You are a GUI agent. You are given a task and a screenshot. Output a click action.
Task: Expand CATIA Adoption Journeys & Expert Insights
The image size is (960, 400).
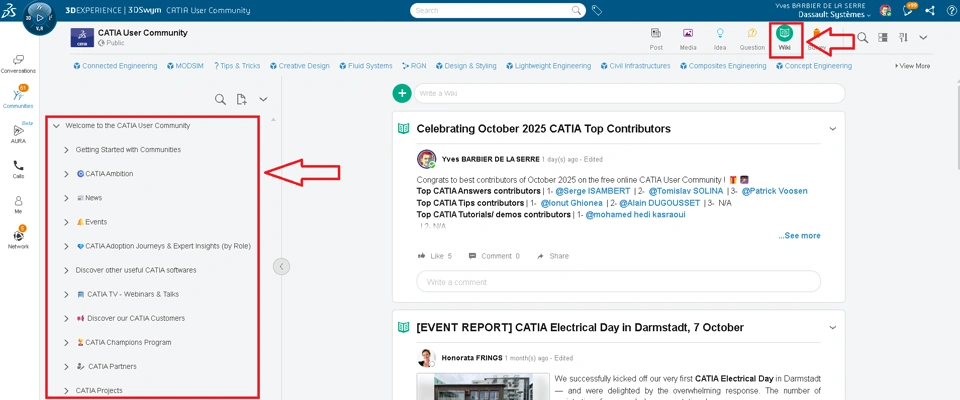click(x=66, y=246)
